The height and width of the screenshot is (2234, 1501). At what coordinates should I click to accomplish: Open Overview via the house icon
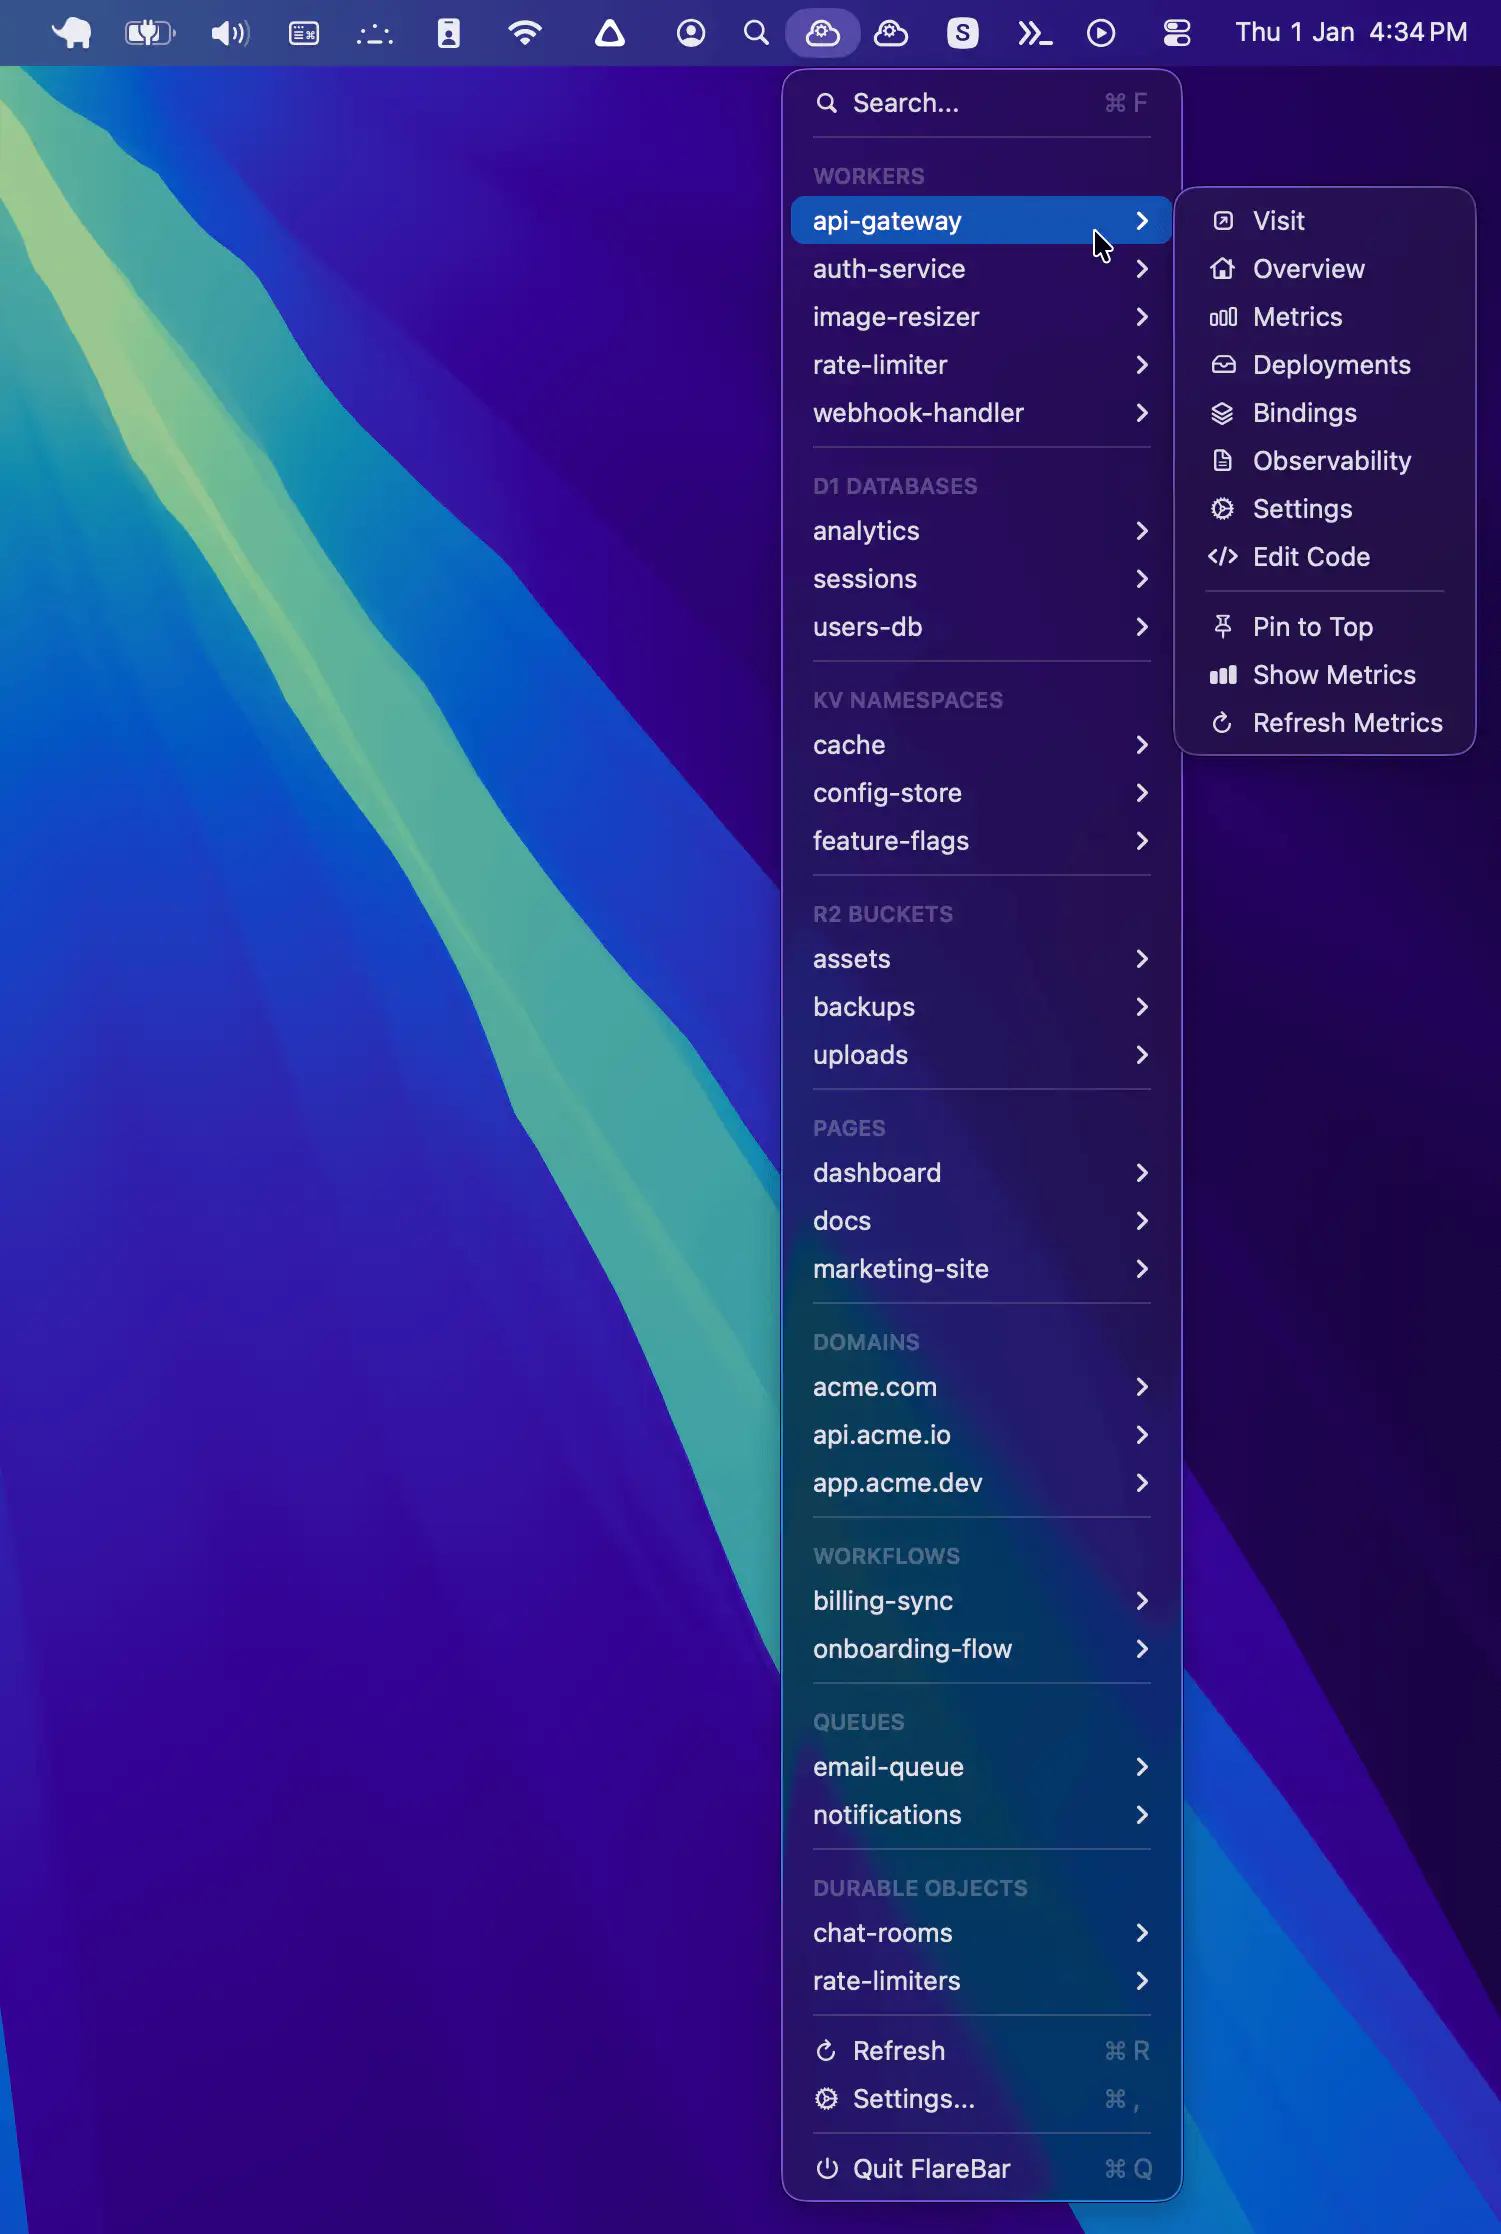(x=1222, y=269)
